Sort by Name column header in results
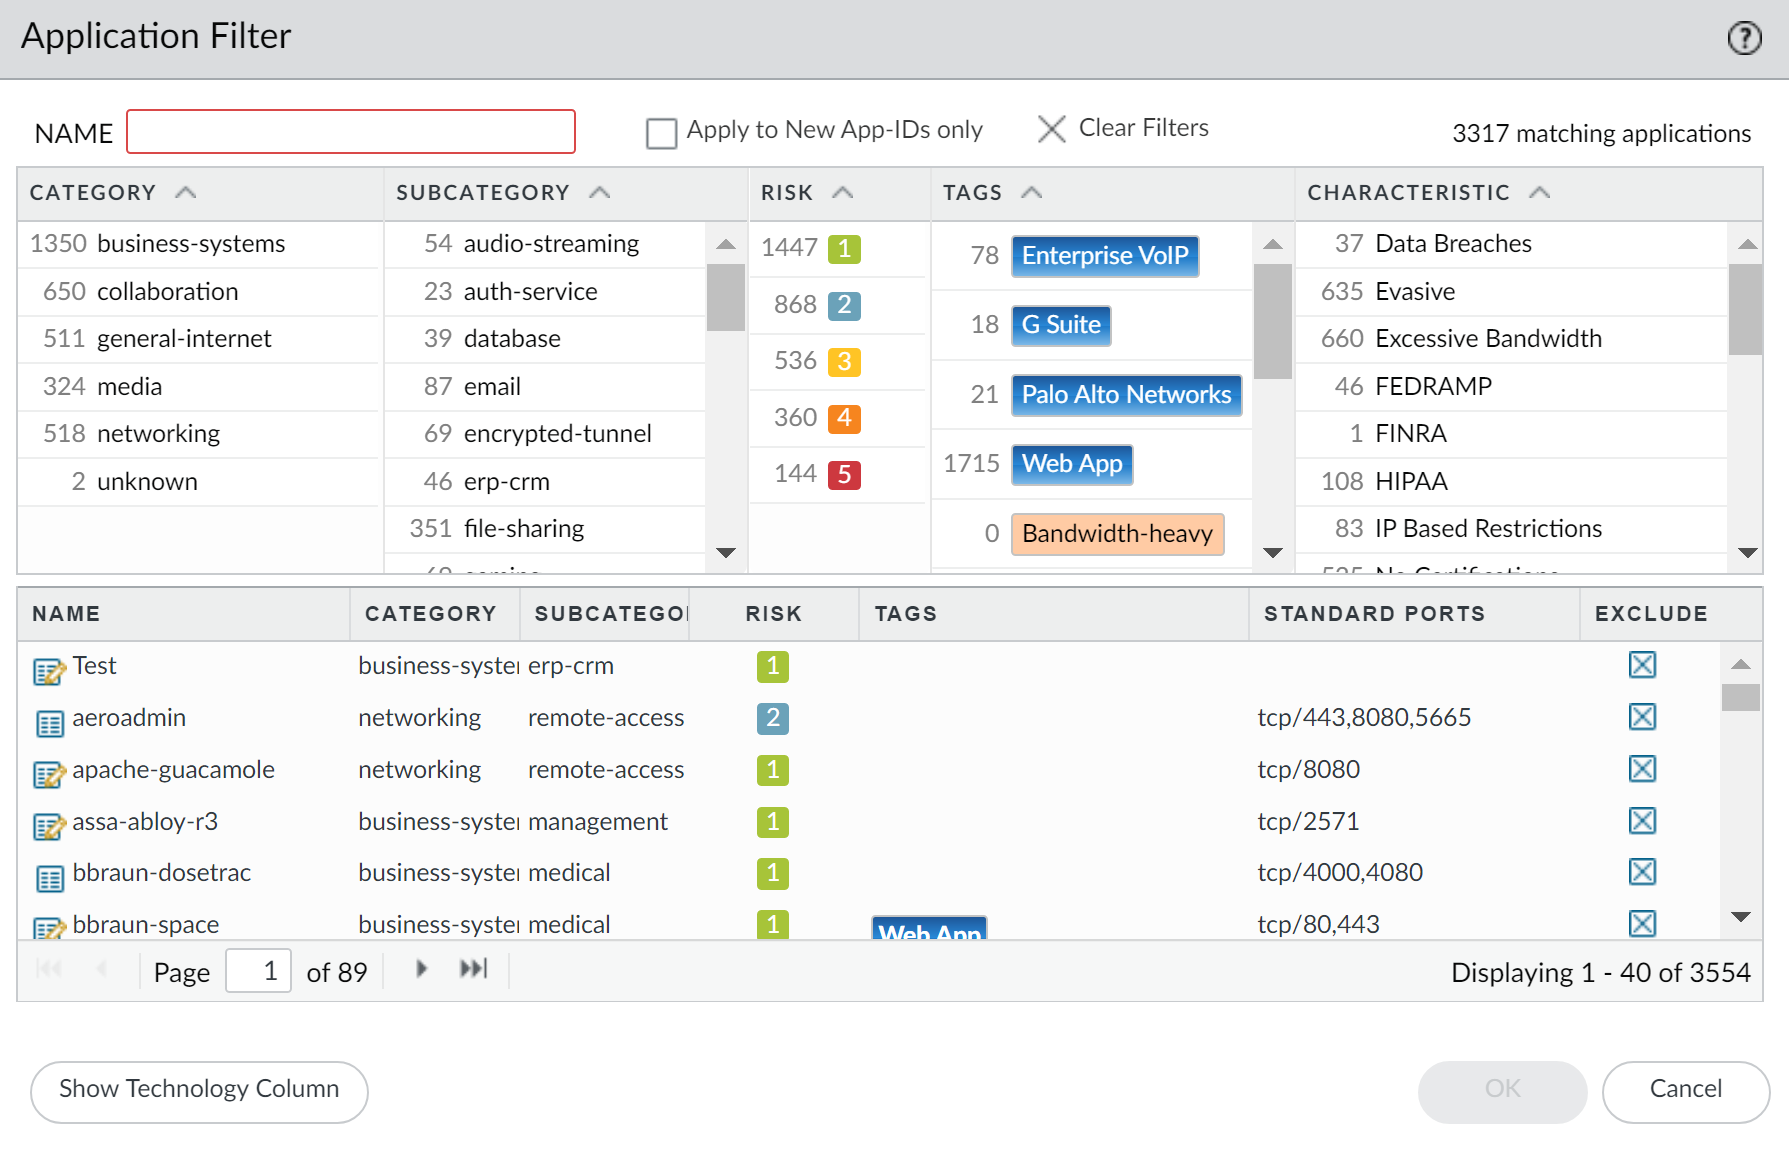 [x=66, y=614]
